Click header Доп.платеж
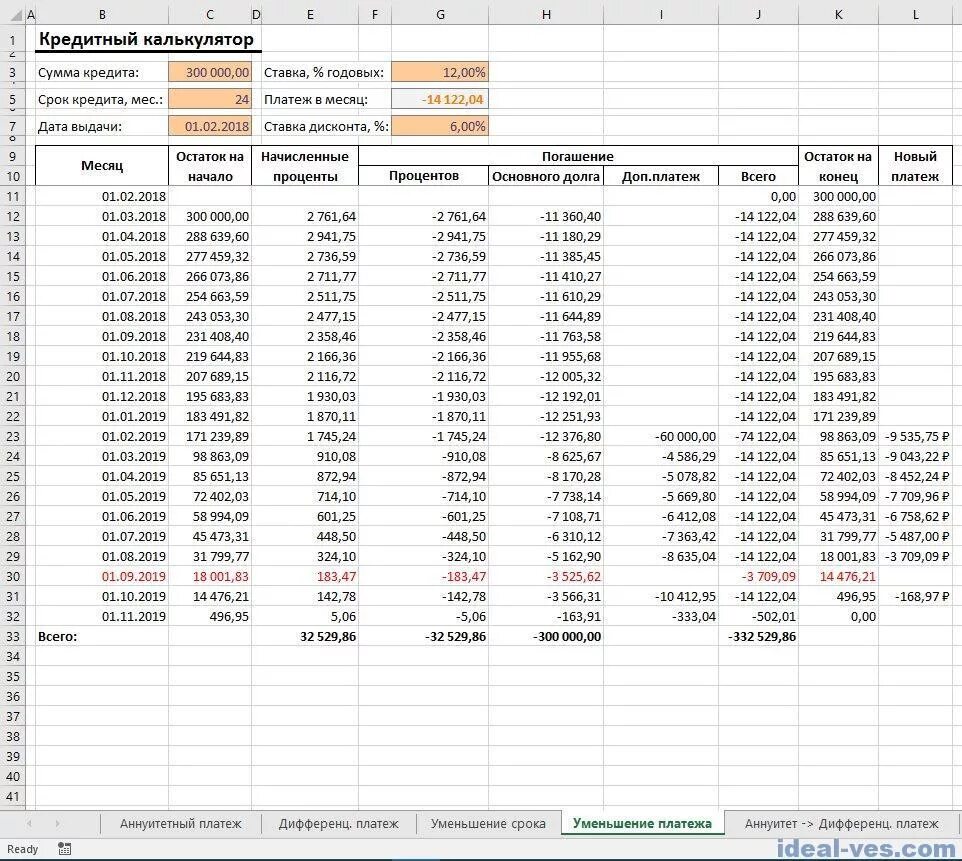The height and width of the screenshot is (861, 962). pos(661,177)
